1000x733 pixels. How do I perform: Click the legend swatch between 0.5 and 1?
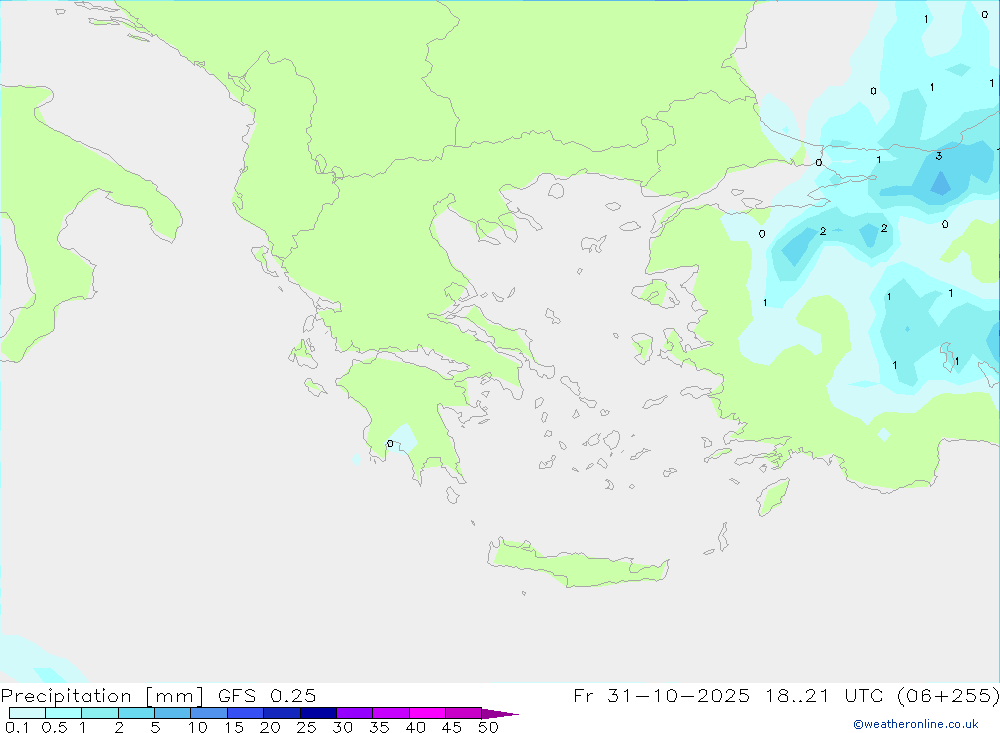pyautogui.click(x=64, y=713)
